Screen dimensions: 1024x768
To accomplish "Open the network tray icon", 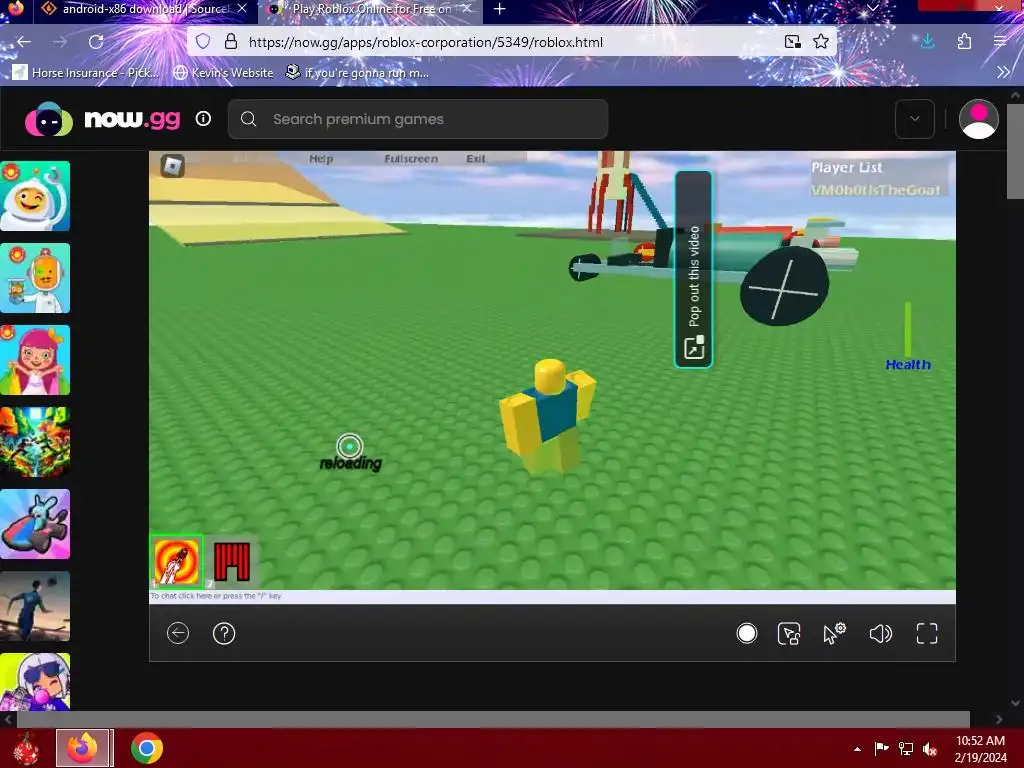I will pos(906,749).
